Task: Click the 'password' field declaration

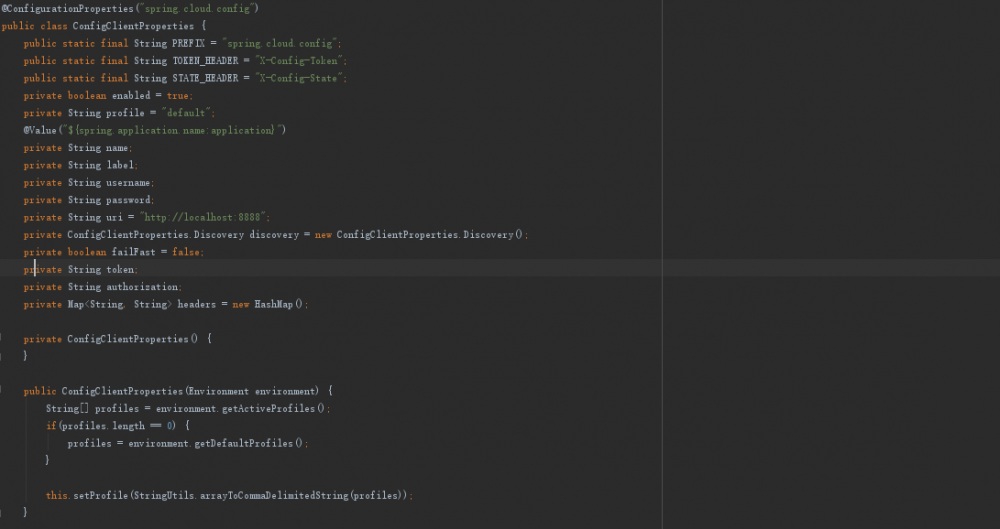Action: click(x=89, y=200)
